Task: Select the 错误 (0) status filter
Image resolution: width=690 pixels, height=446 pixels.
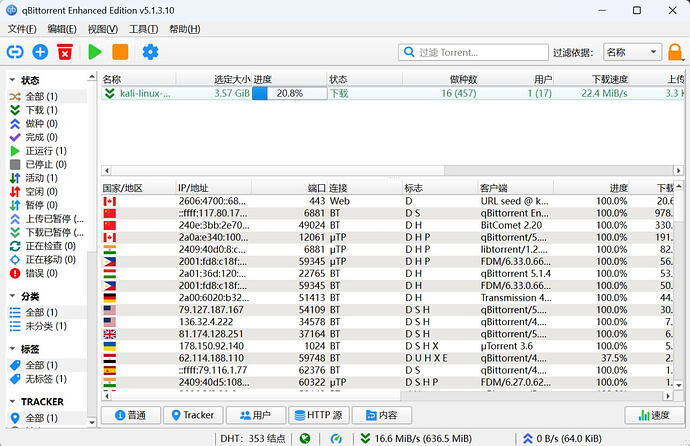Action: tap(41, 273)
